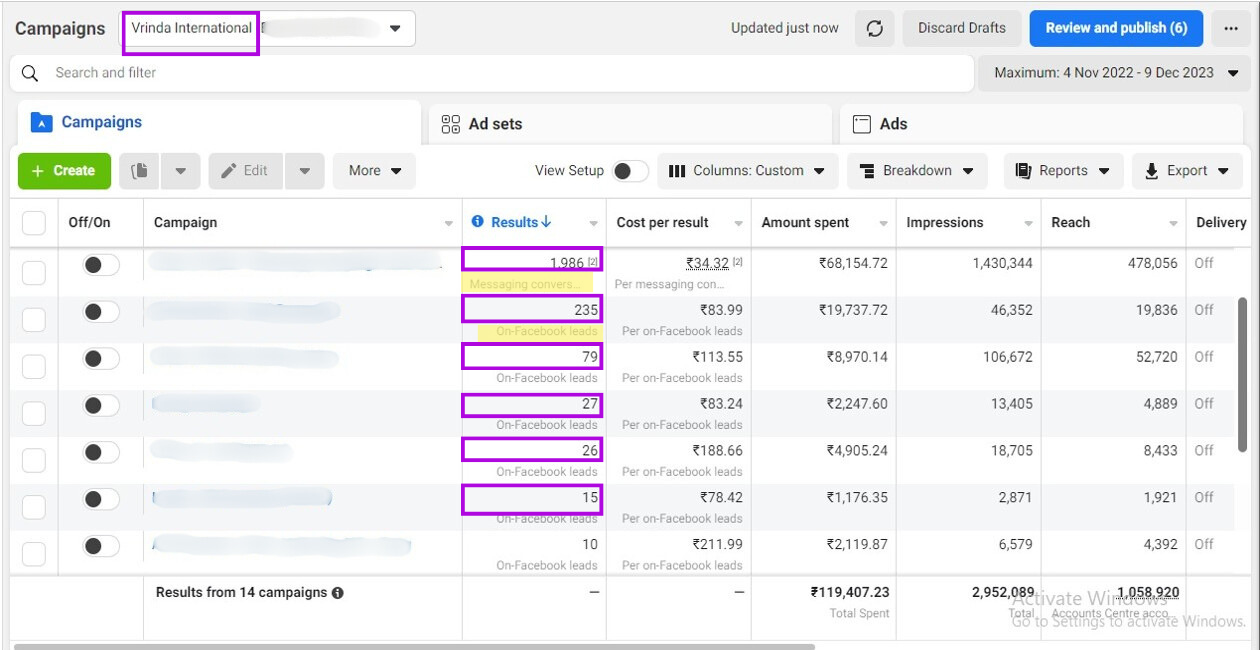The width and height of the screenshot is (1260, 650).
Task: Toggle the View Setup switch
Action: tap(630, 171)
